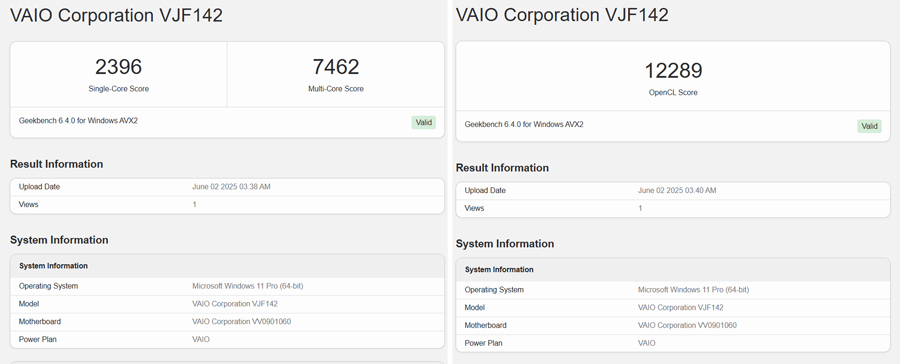Select Motherboard value VV0901060 in right panel
The height and width of the screenshot is (364, 900).
pos(688,326)
